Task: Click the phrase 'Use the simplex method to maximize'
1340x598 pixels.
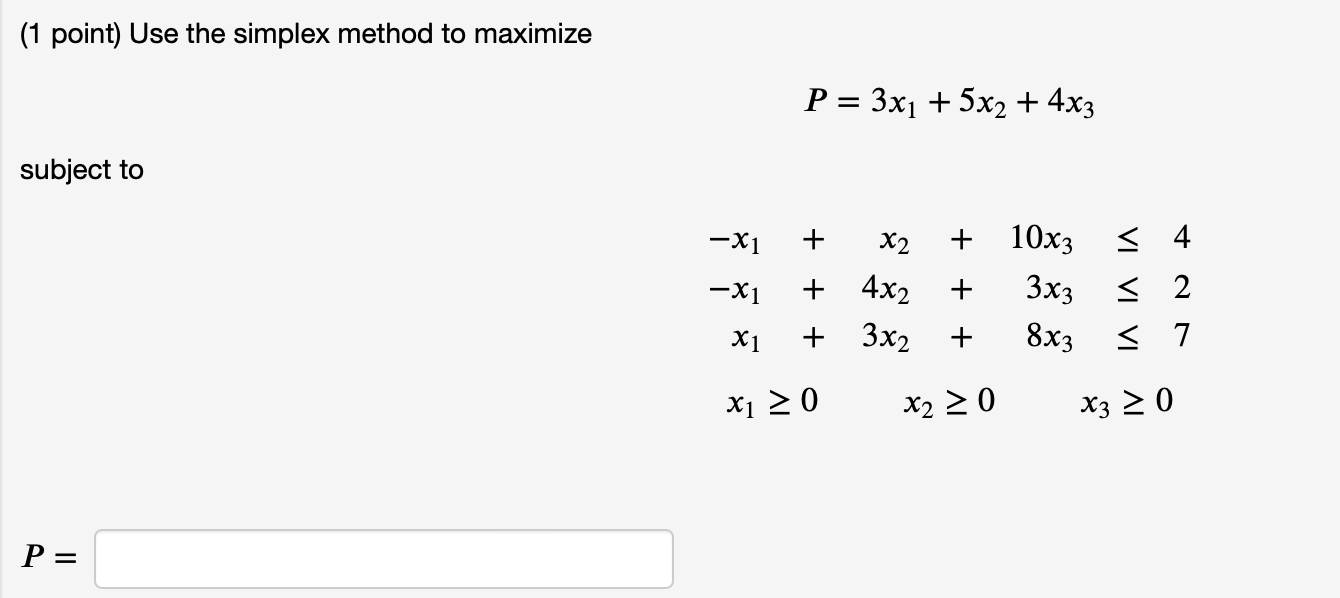Action: [x=355, y=32]
